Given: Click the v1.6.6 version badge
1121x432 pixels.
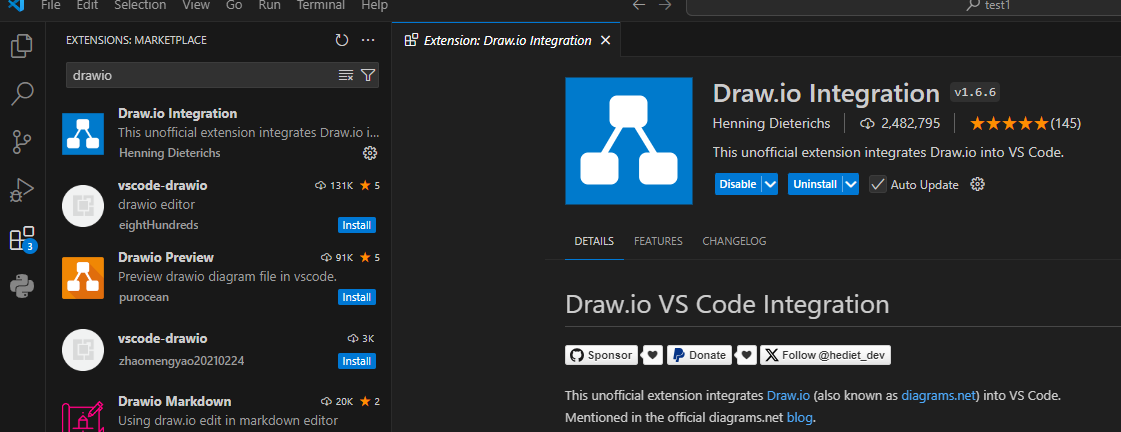Looking at the screenshot, I should point(975,92).
